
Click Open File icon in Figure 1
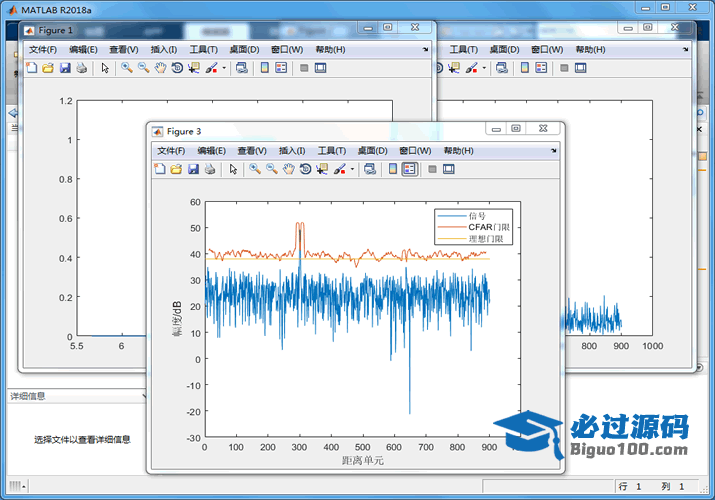coord(48,68)
